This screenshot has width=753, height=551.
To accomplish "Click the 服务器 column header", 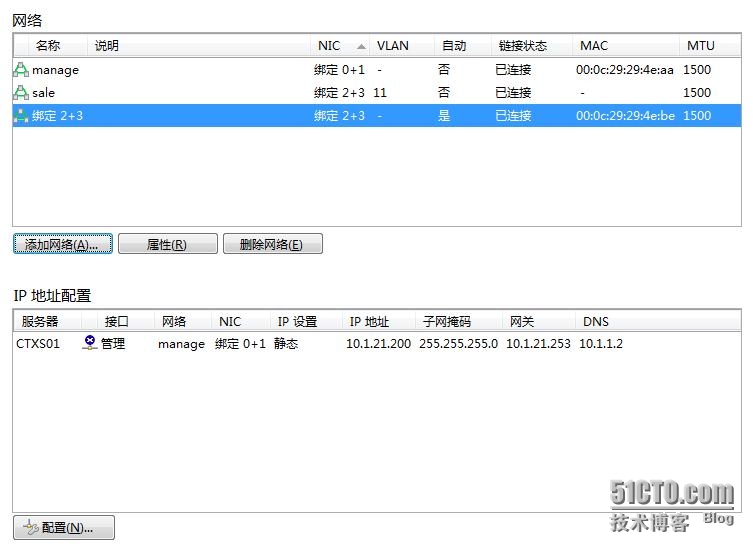I will 48,321.
